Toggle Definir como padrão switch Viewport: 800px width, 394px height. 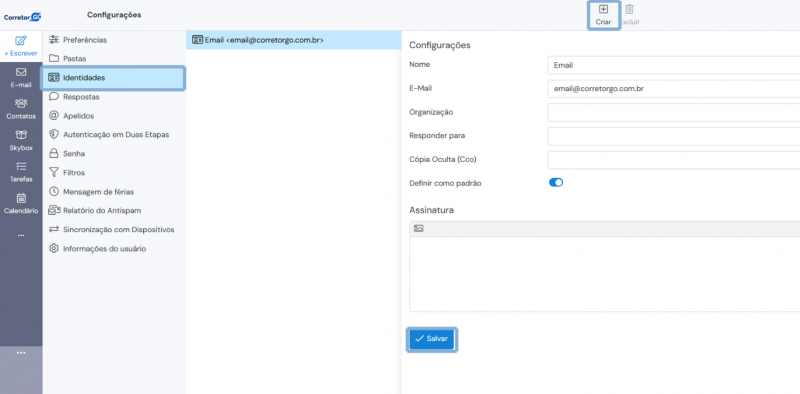pyautogui.click(x=556, y=183)
